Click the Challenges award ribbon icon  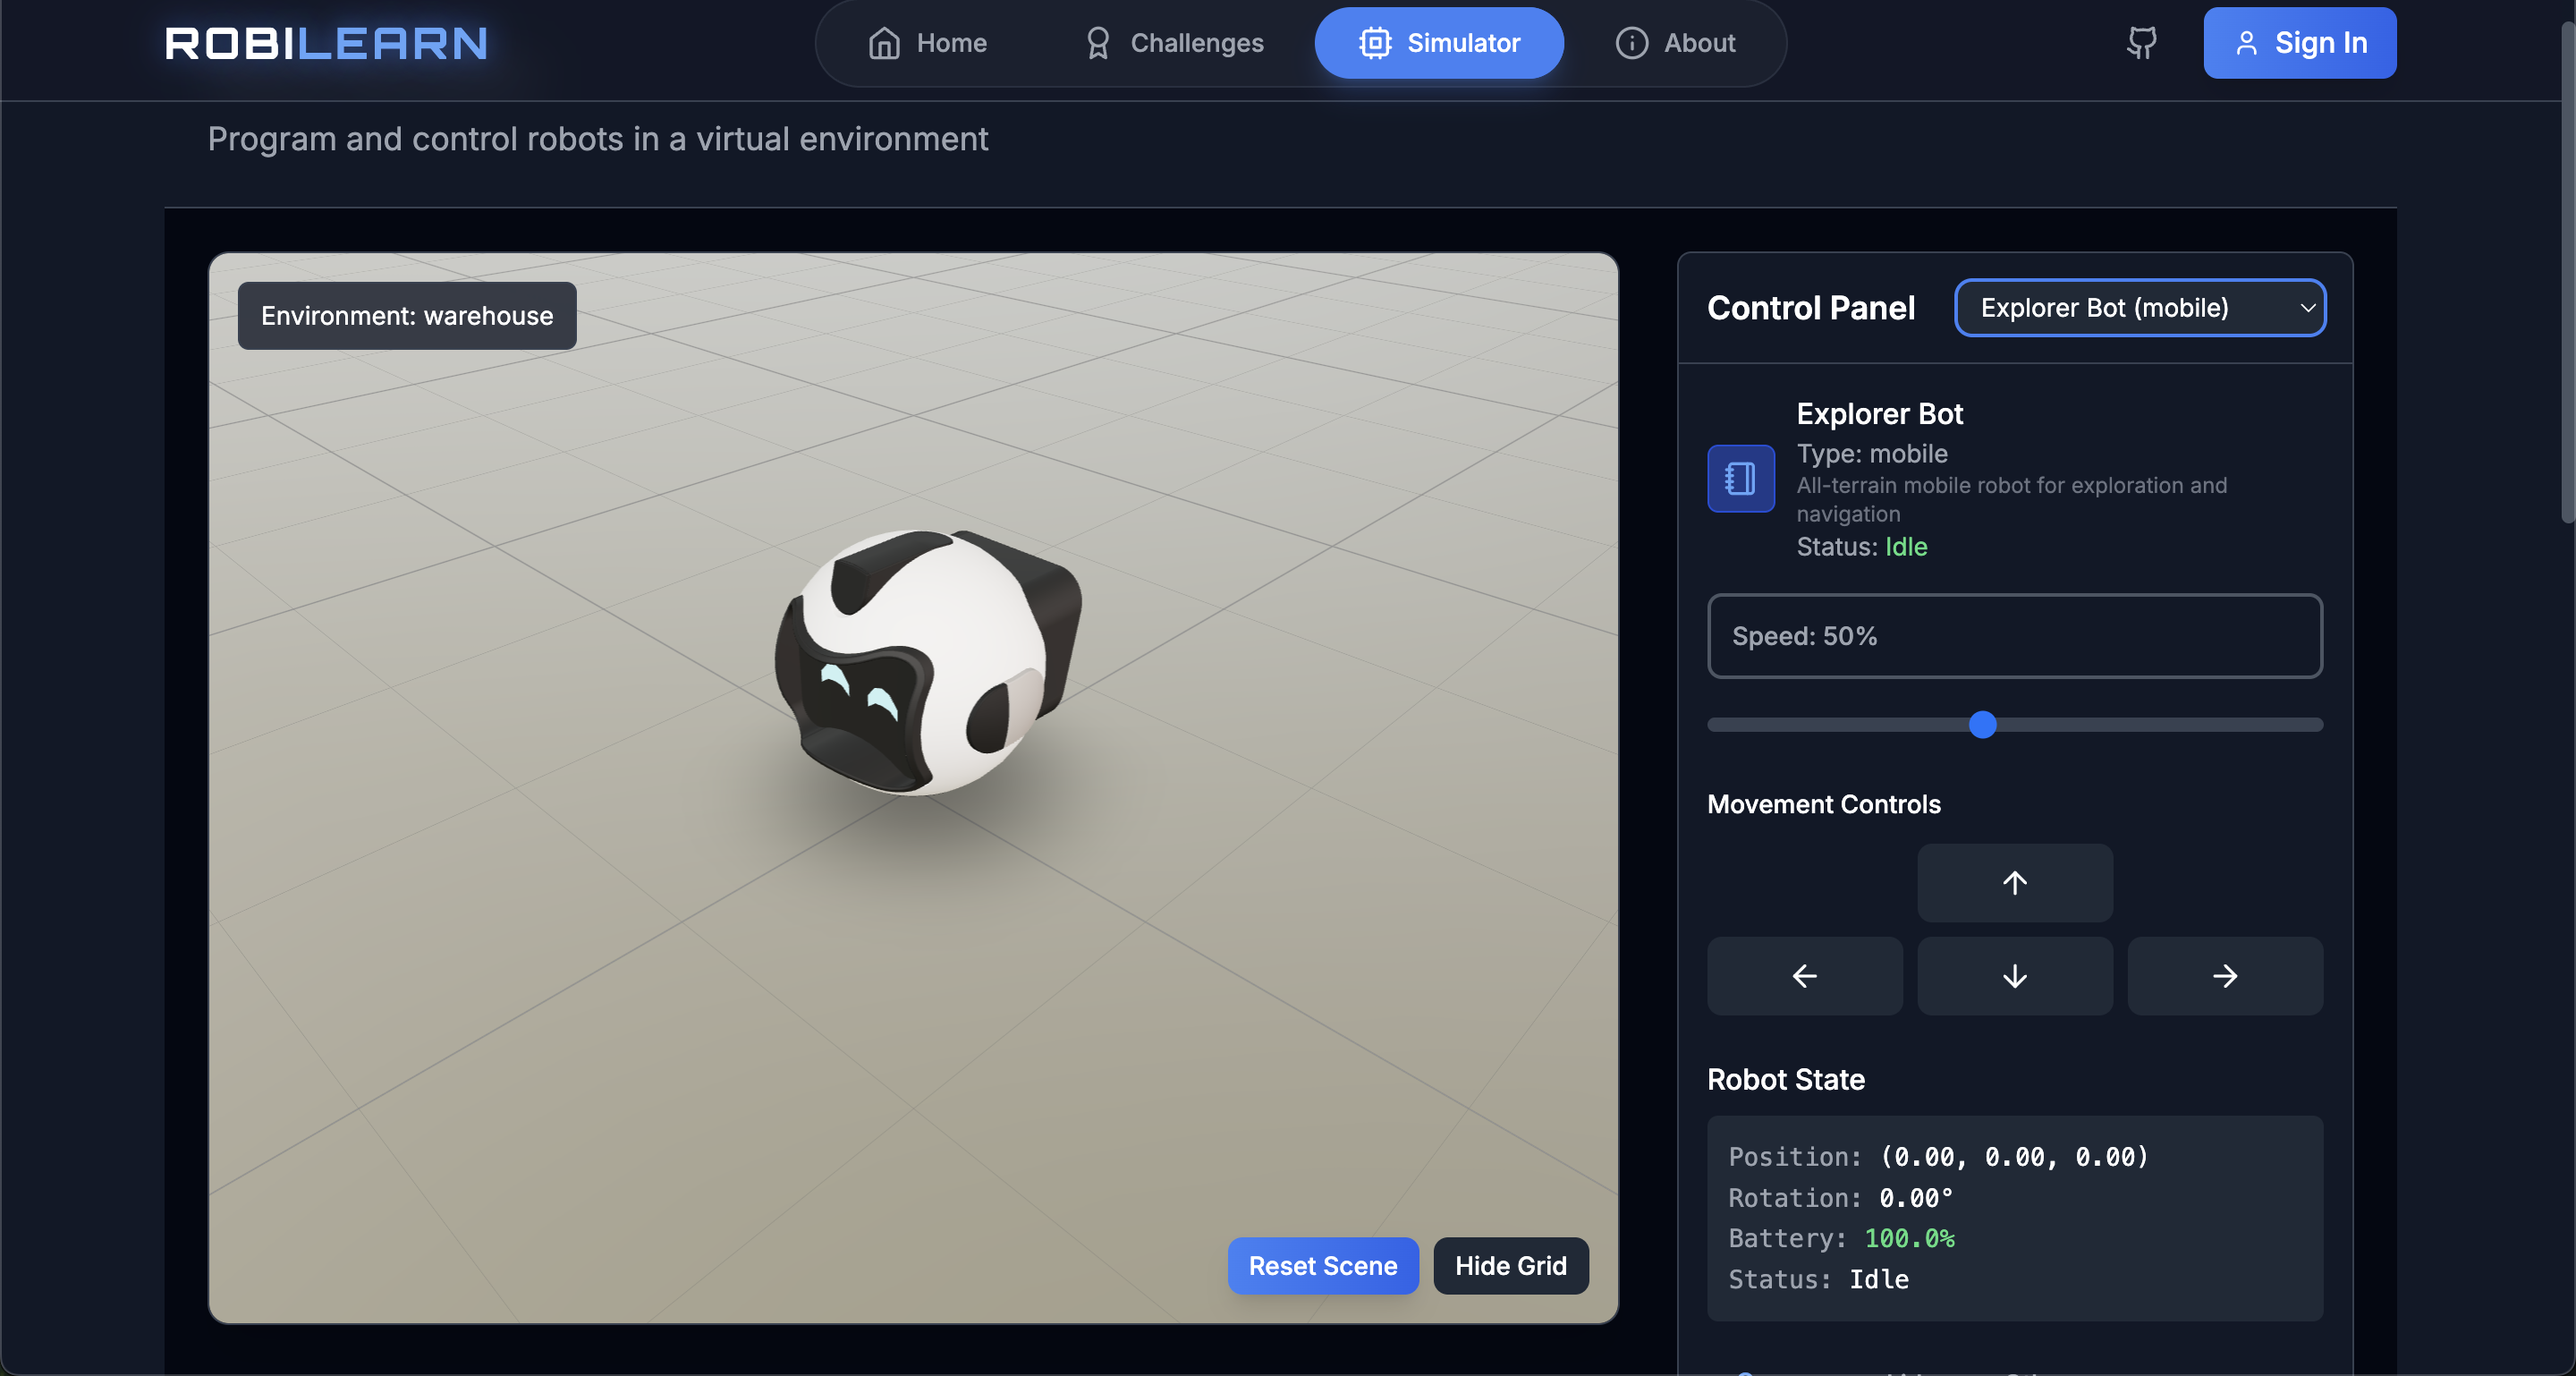[1097, 43]
